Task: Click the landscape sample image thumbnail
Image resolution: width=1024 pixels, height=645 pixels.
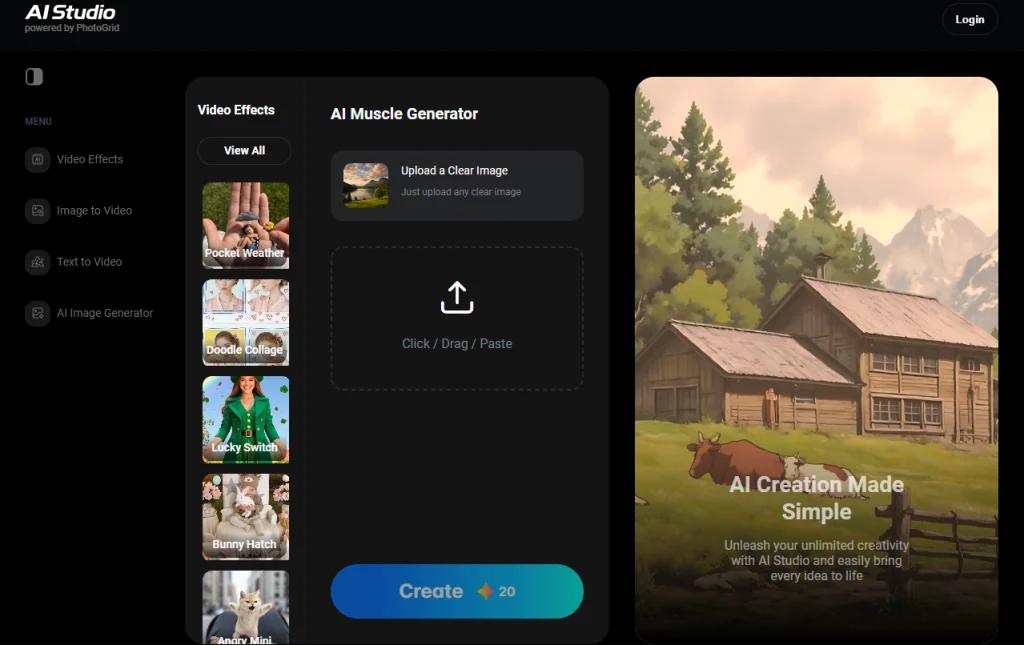Action: 366,185
